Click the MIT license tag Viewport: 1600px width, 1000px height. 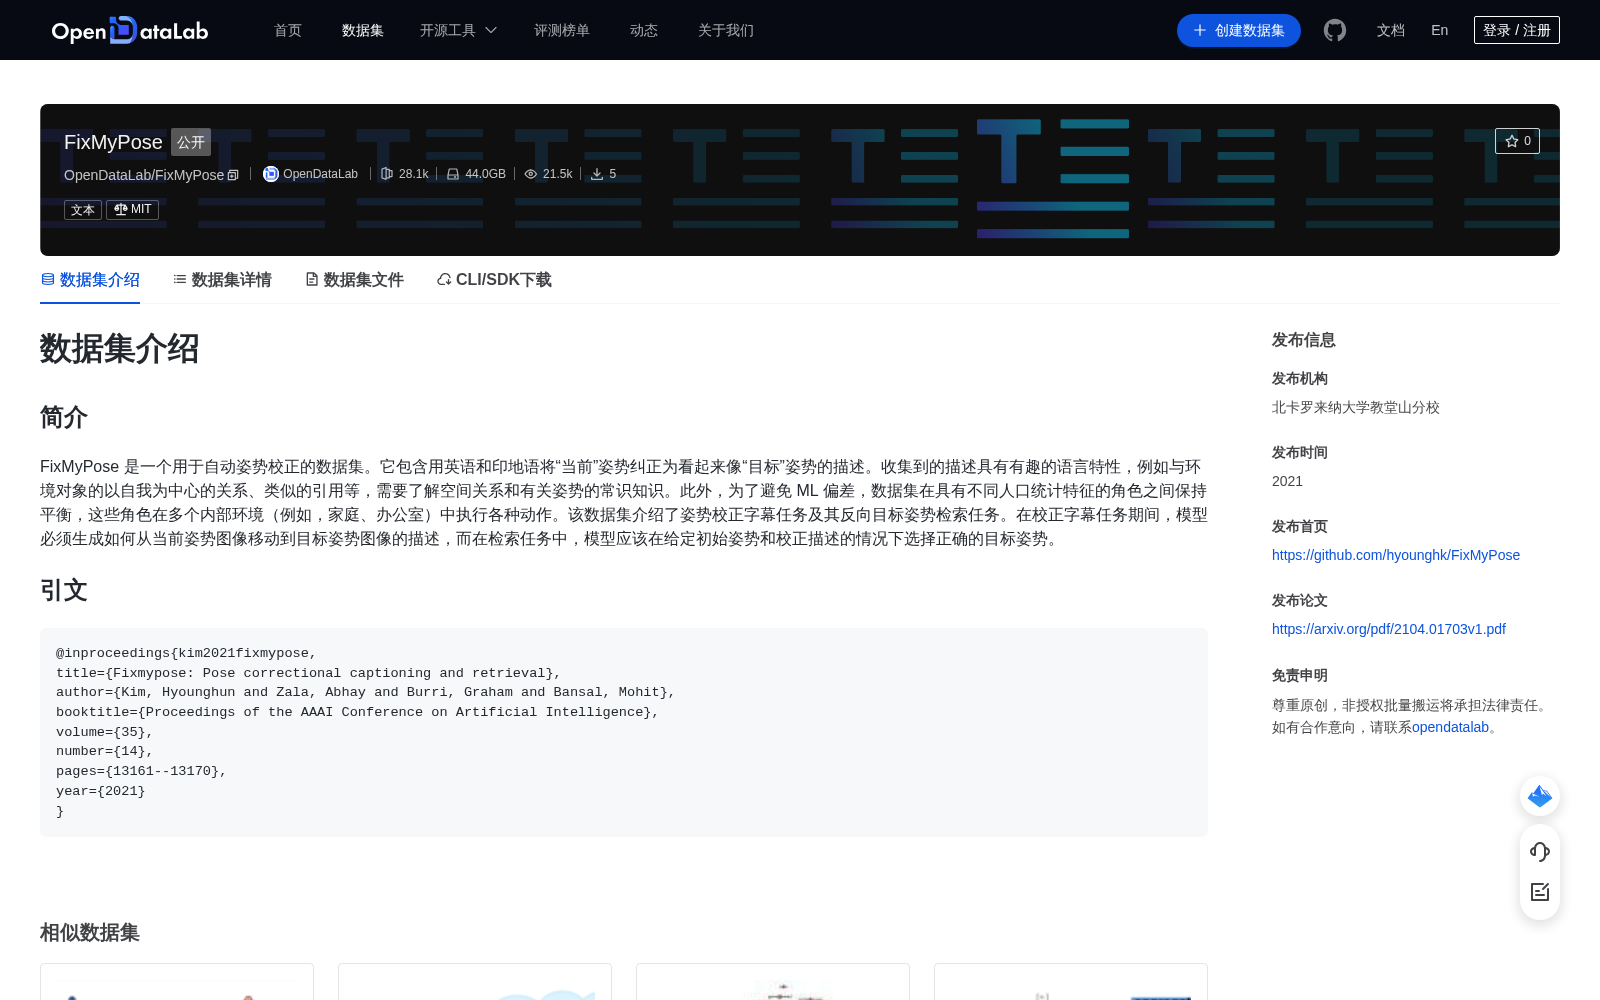click(132, 210)
